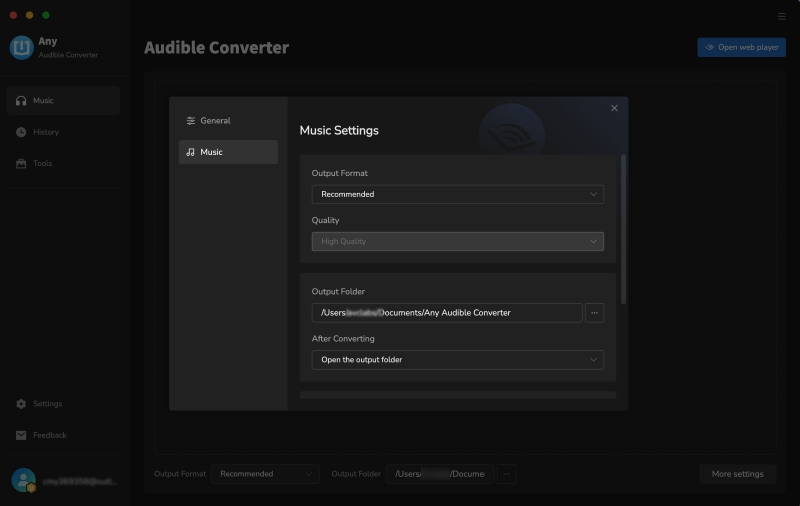Select the Music settings tab
Viewport: 800px width, 506px height.
click(x=228, y=152)
